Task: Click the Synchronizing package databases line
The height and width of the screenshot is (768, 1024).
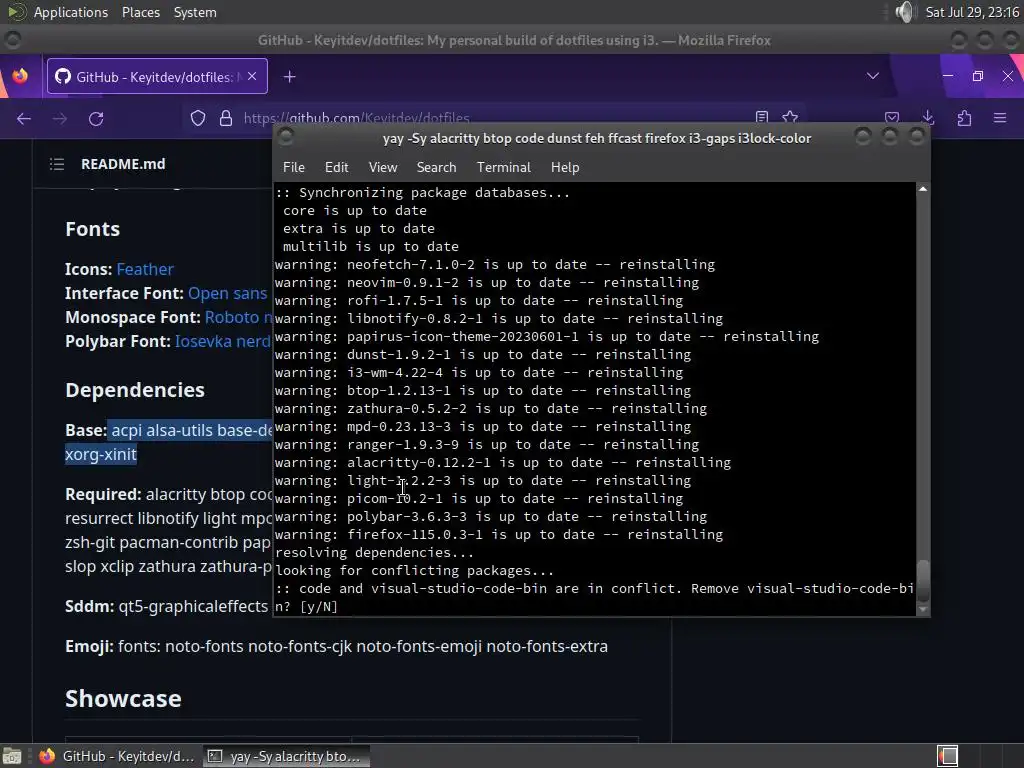Action: pyautogui.click(x=423, y=193)
